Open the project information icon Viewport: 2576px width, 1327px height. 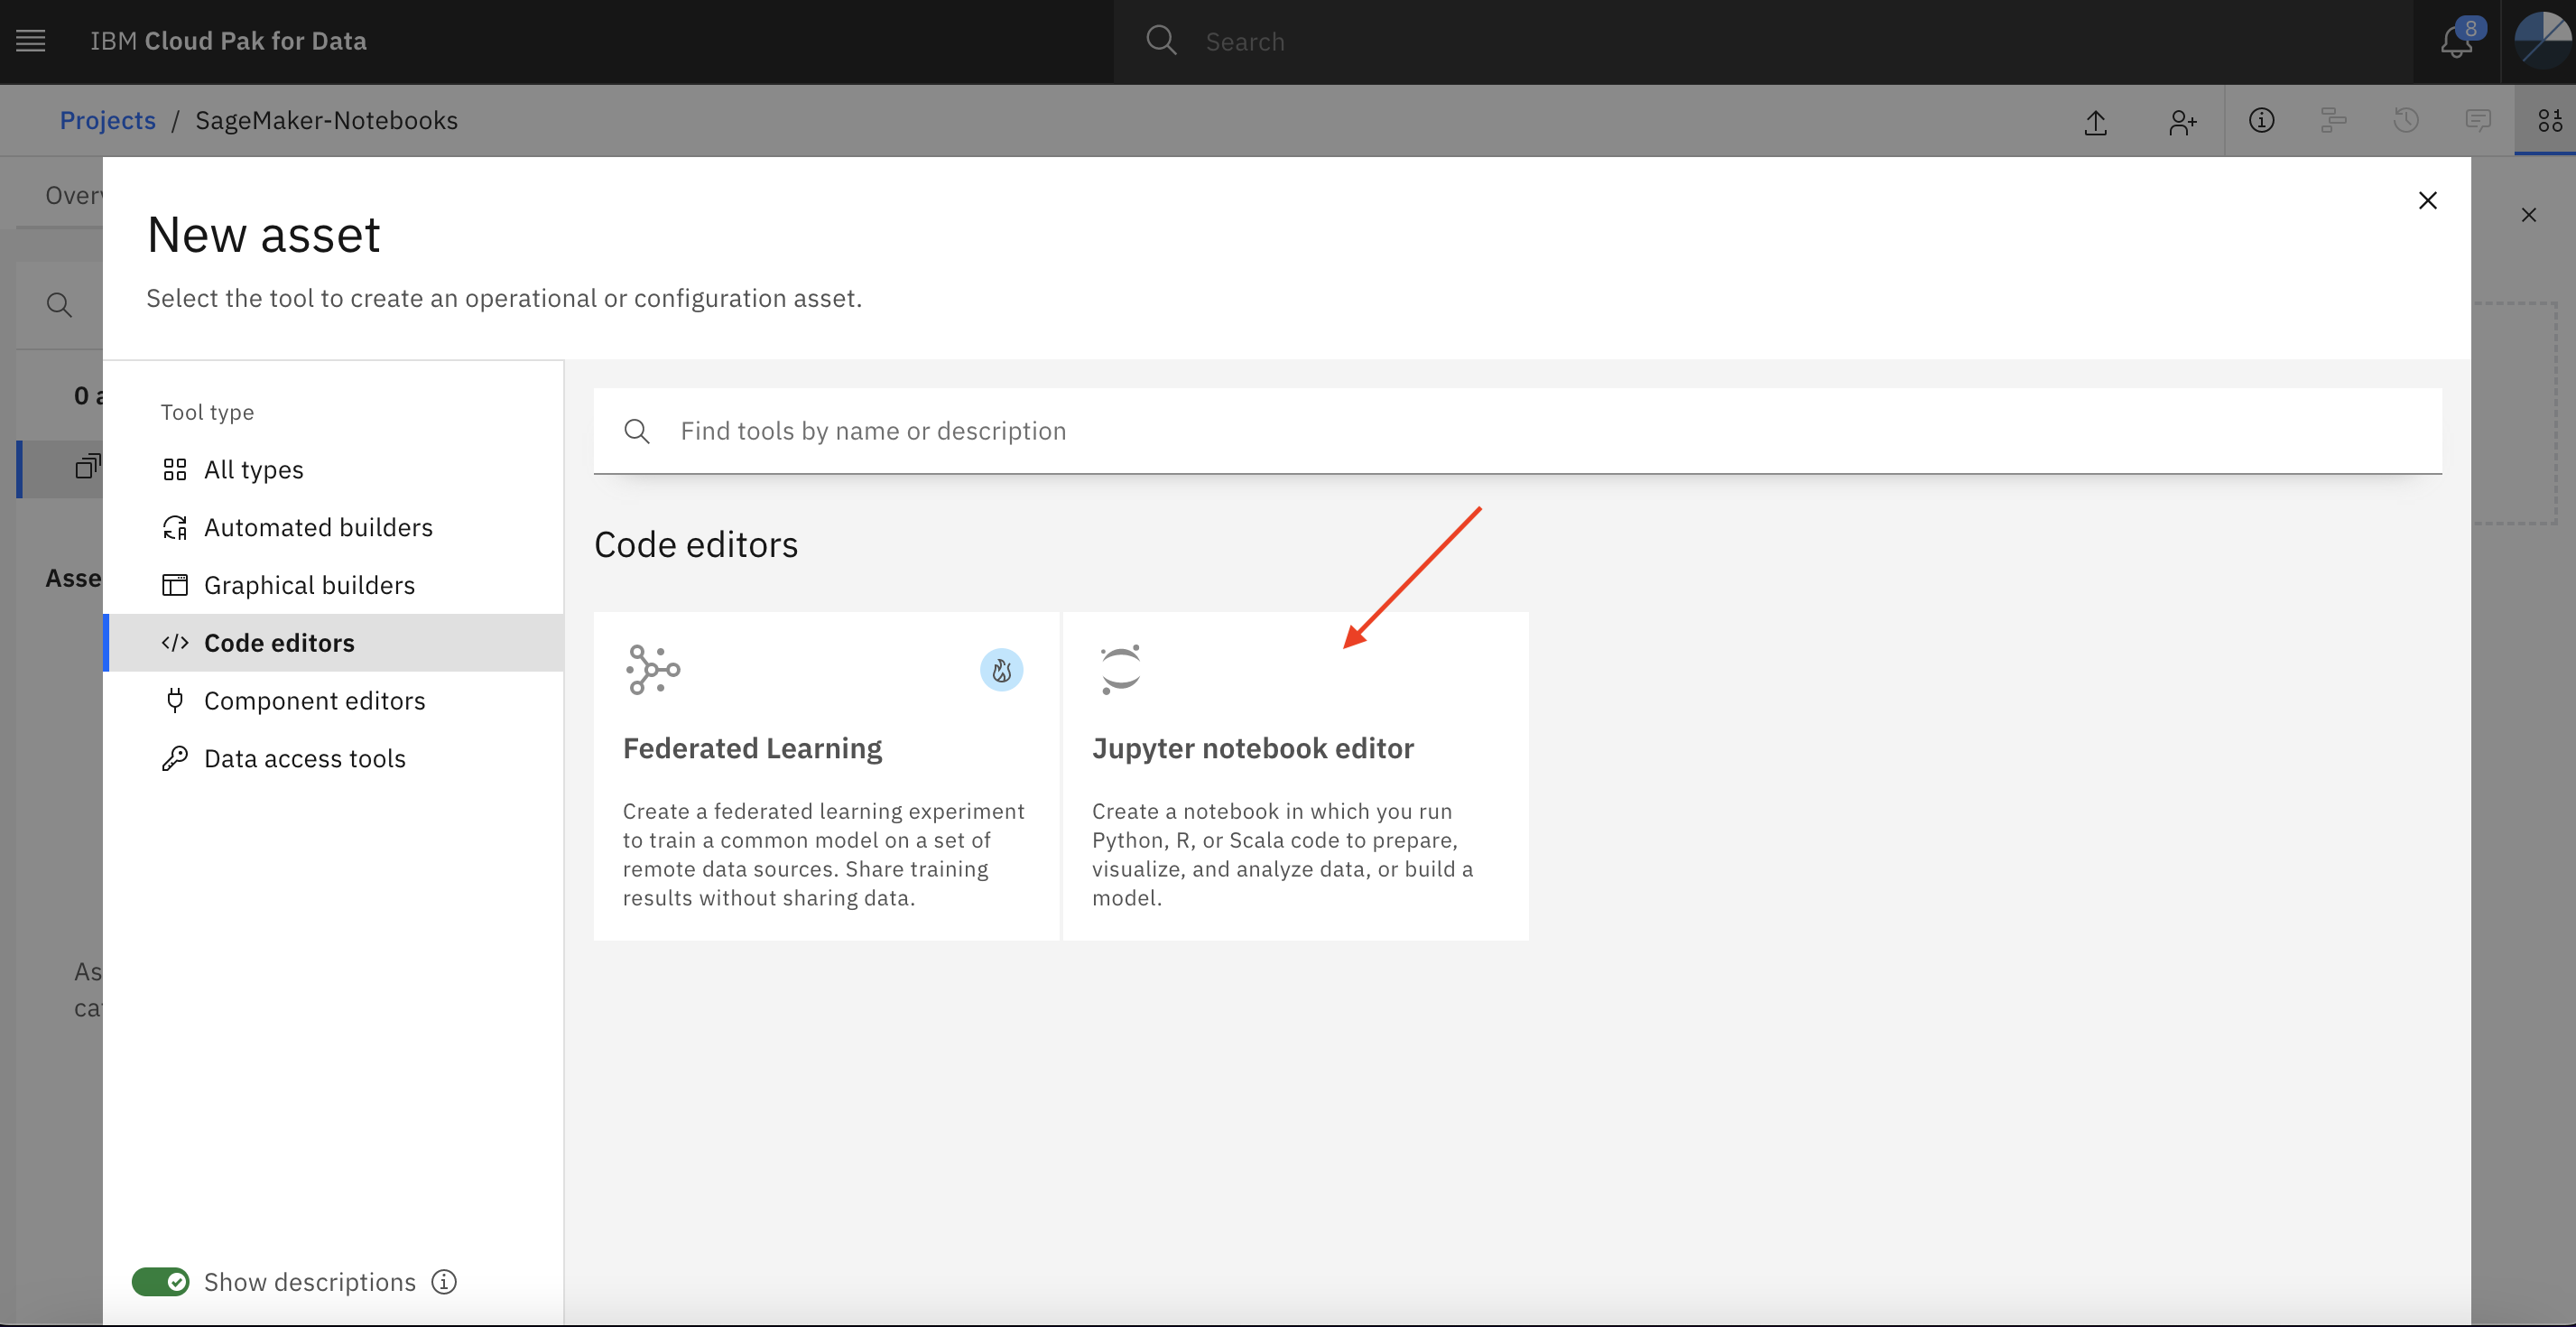pyautogui.click(x=2262, y=121)
